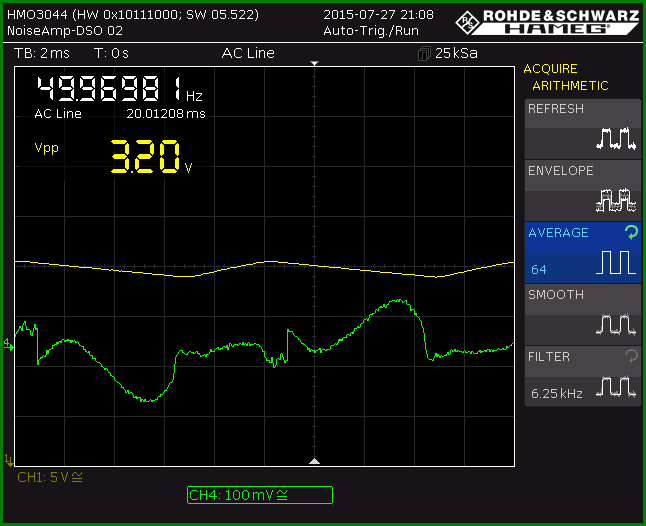Click the FILTER rotary knob arrow icon
Viewport: 646px width, 526px height.
[631, 356]
